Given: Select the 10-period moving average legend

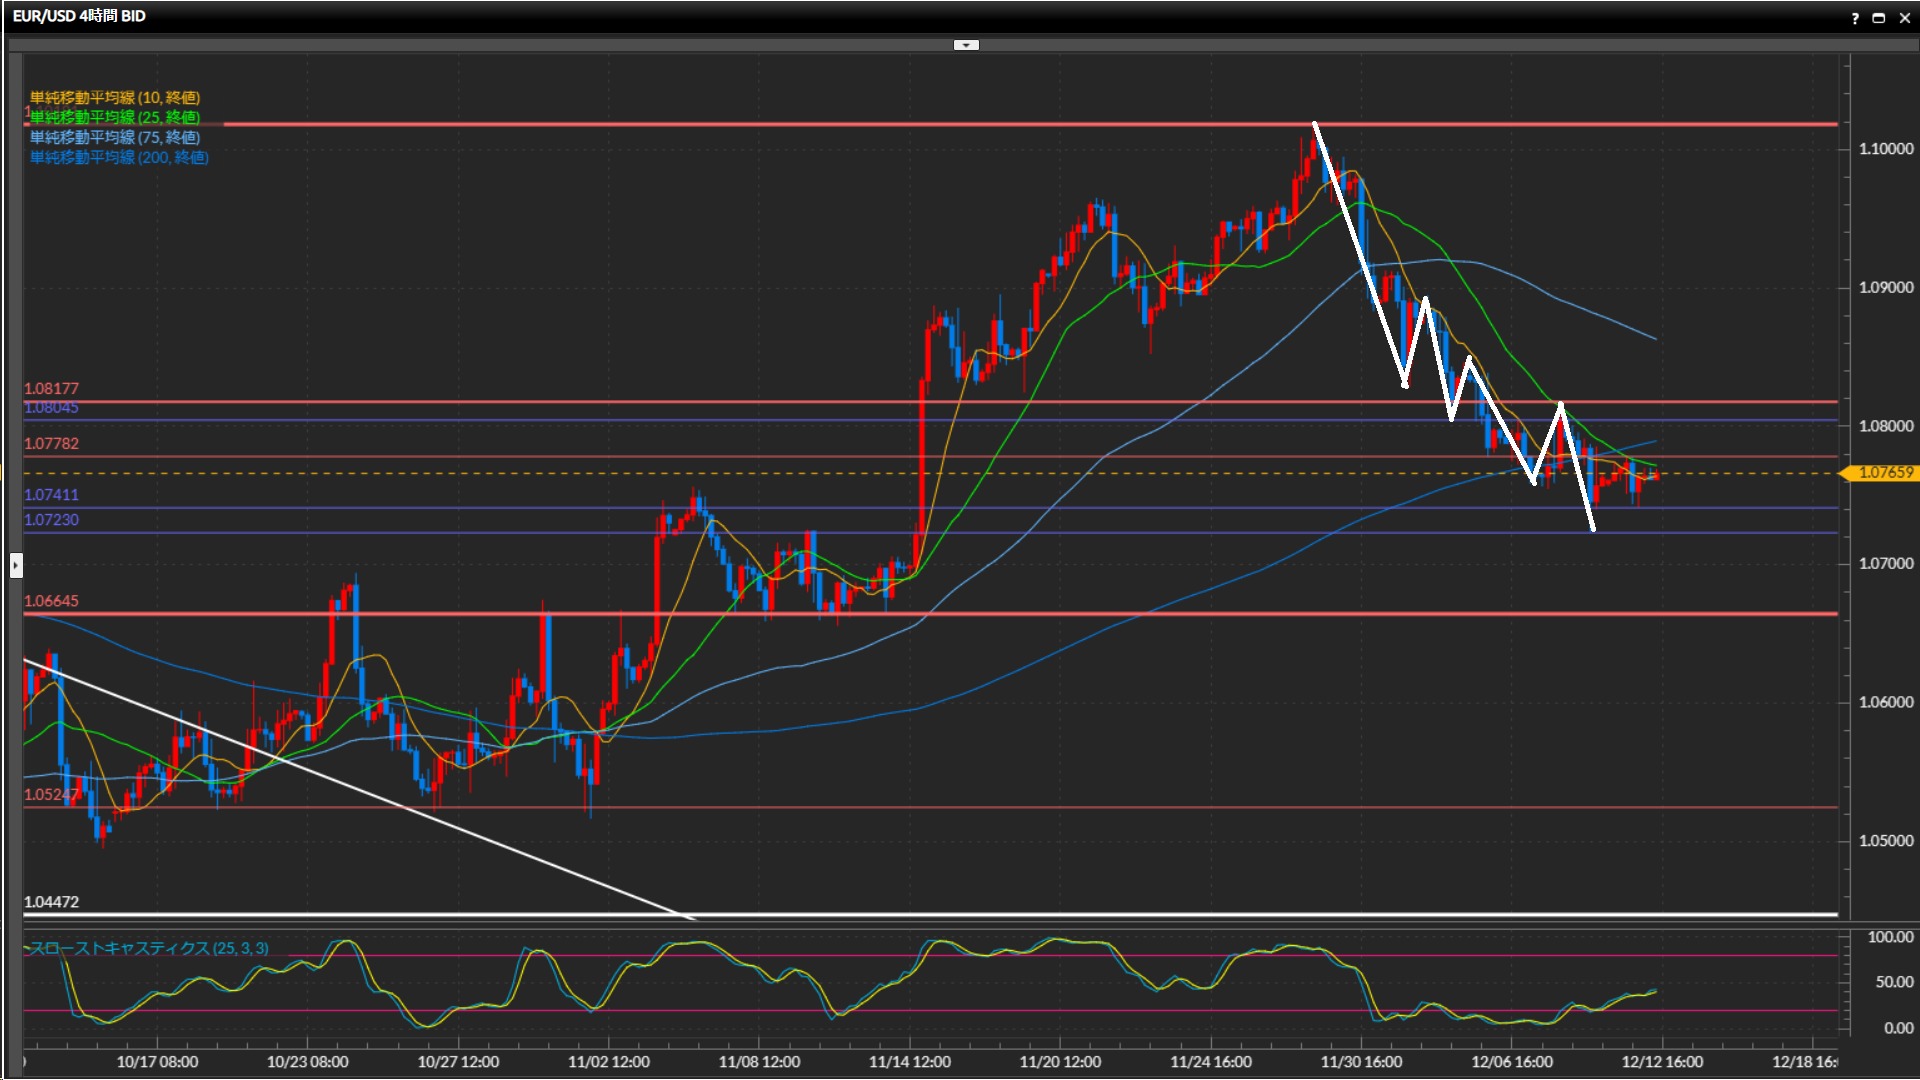Looking at the screenshot, I should pyautogui.click(x=115, y=98).
